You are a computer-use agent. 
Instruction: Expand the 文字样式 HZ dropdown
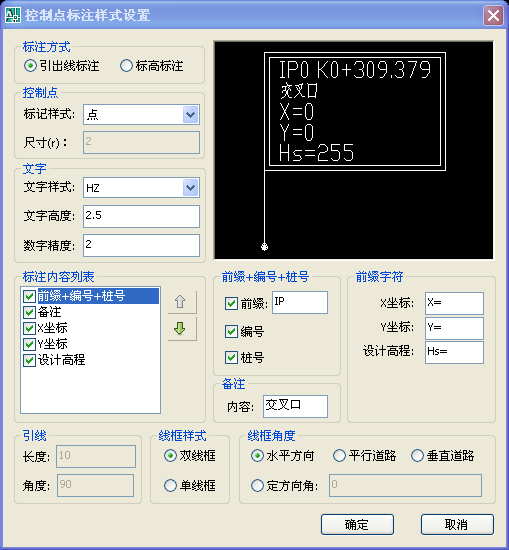point(190,188)
